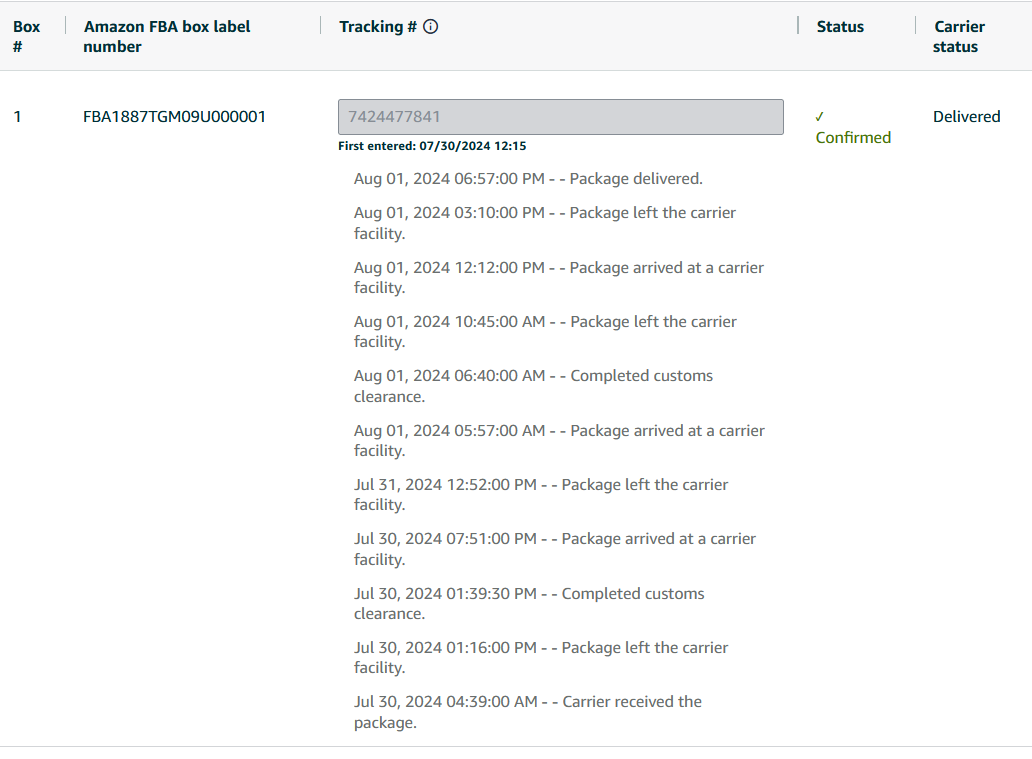
Task: Click the First entered date text
Action: pos(432,146)
